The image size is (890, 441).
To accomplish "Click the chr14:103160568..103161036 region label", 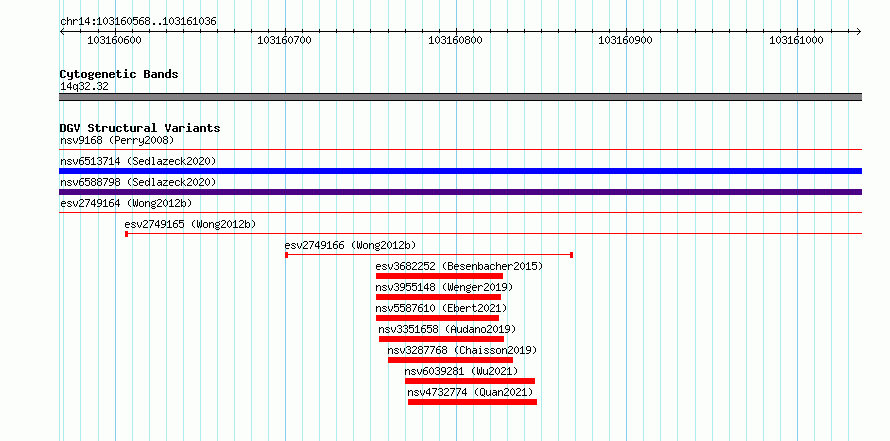I will [x=138, y=22].
